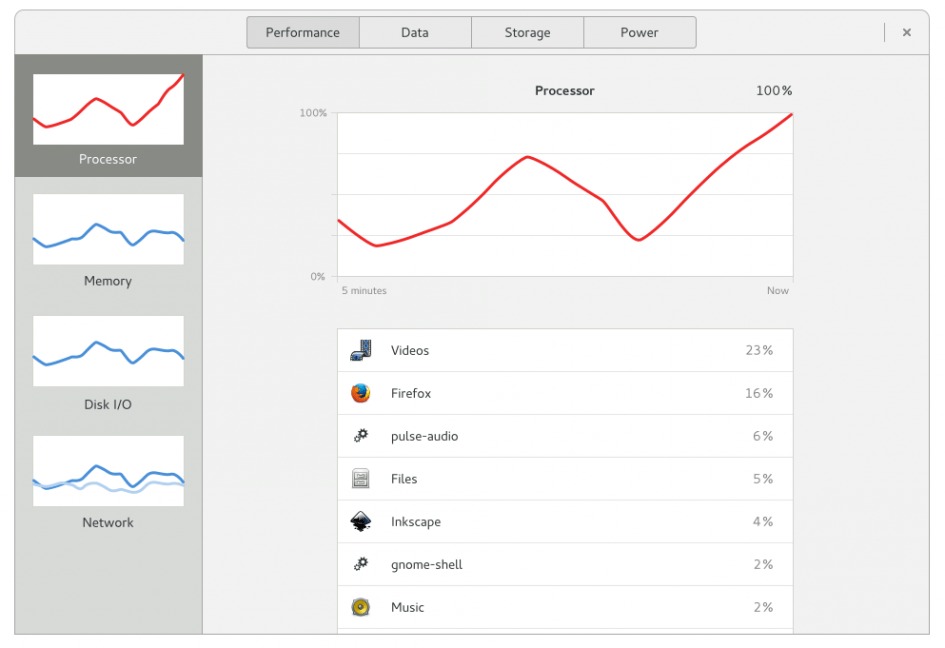Switch to the Performance tab
The image size is (945, 648).
click(x=303, y=32)
